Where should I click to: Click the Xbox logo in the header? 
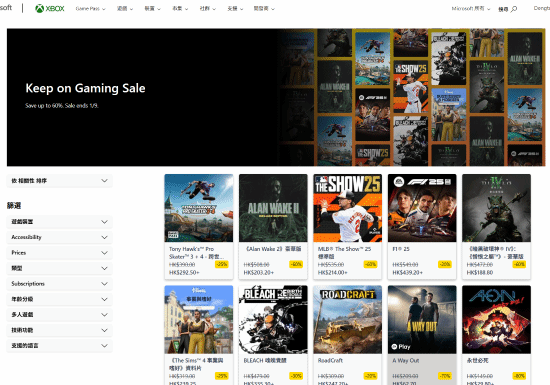pos(50,8)
